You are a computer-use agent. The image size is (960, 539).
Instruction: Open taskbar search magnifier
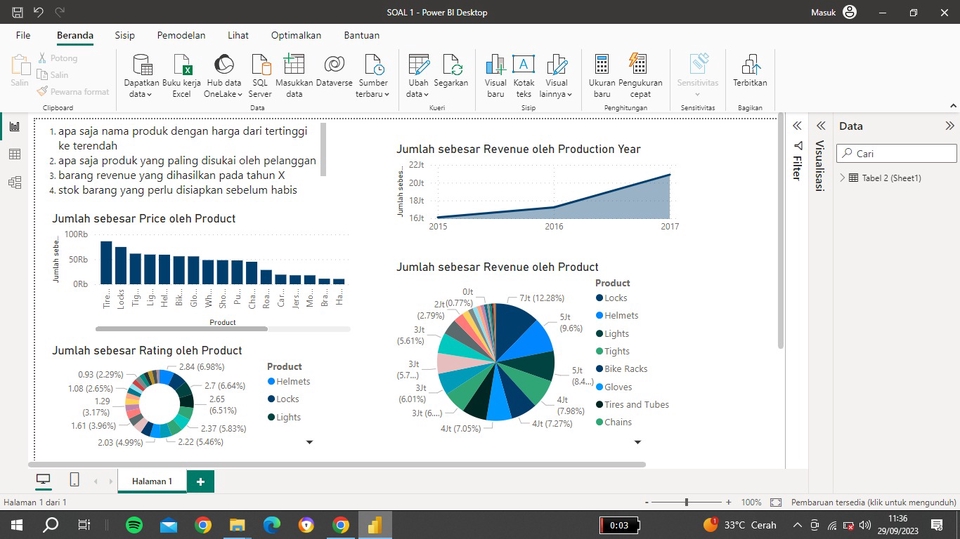50,525
